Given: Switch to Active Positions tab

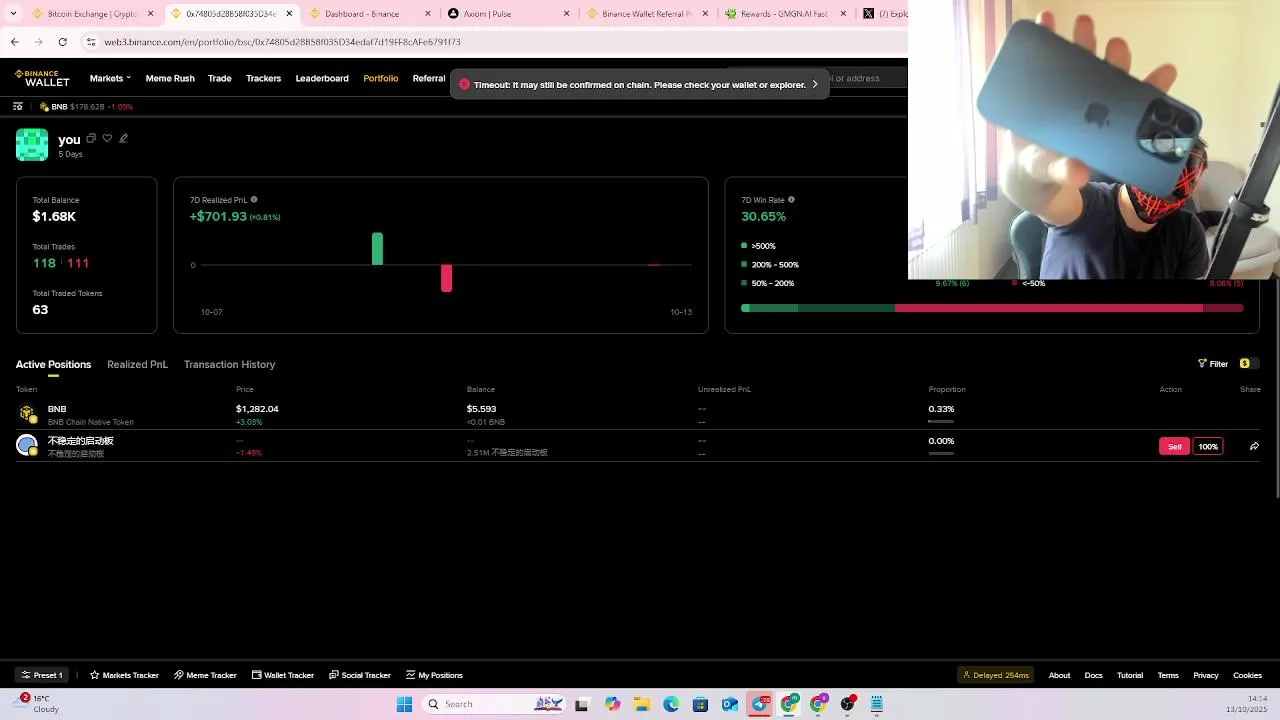Looking at the screenshot, I should [53, 364].
